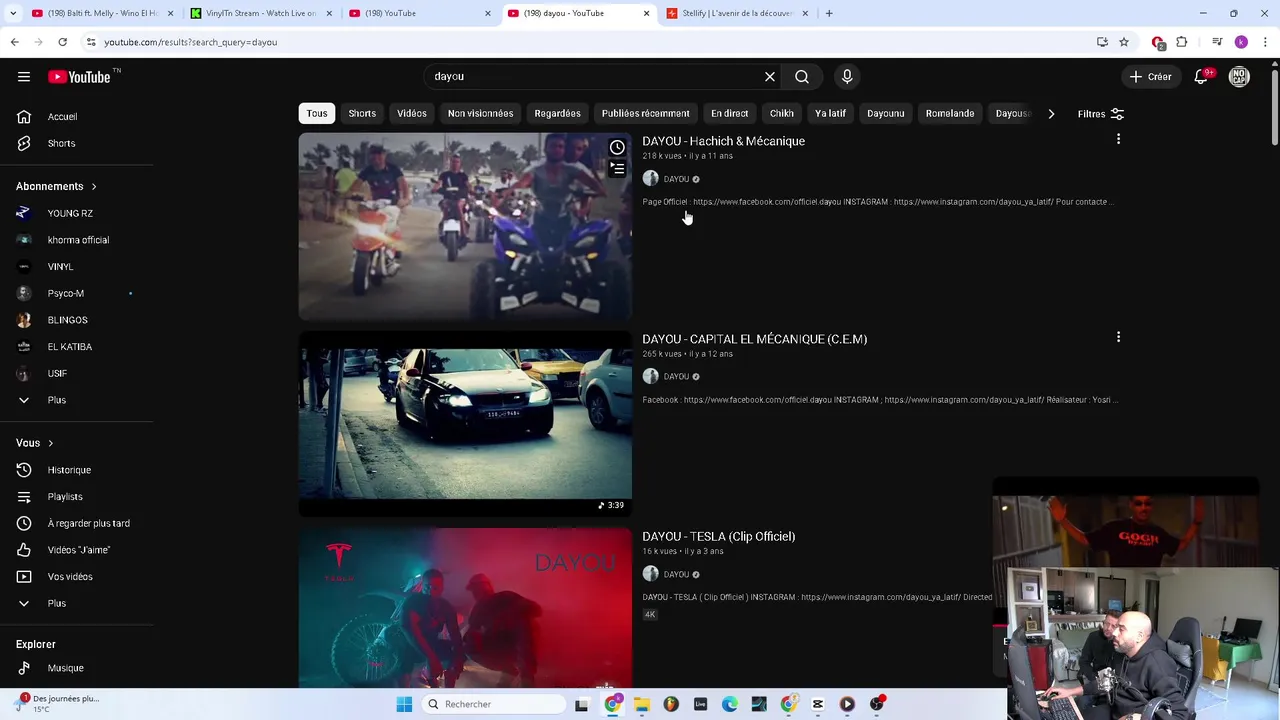The image size is (1280, 720).
Task: Open the notifications bell
Action: click(1201, 77)
